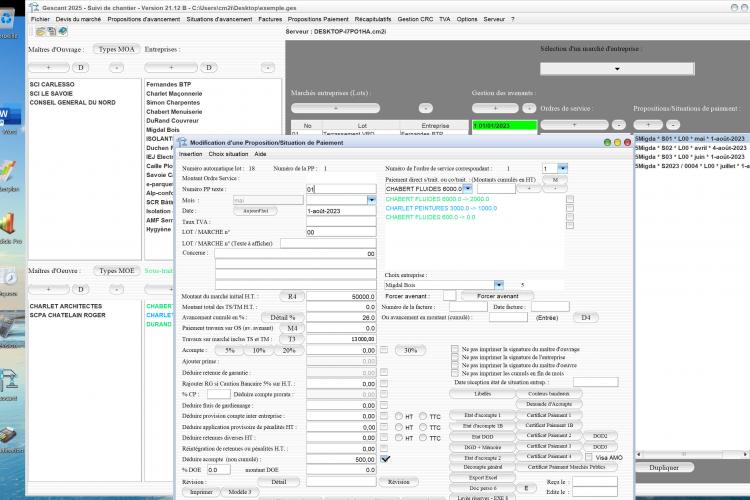Click the Date 1-août-2023 input field
Screen dimensions: 750x500
click(x=341, y=211)
